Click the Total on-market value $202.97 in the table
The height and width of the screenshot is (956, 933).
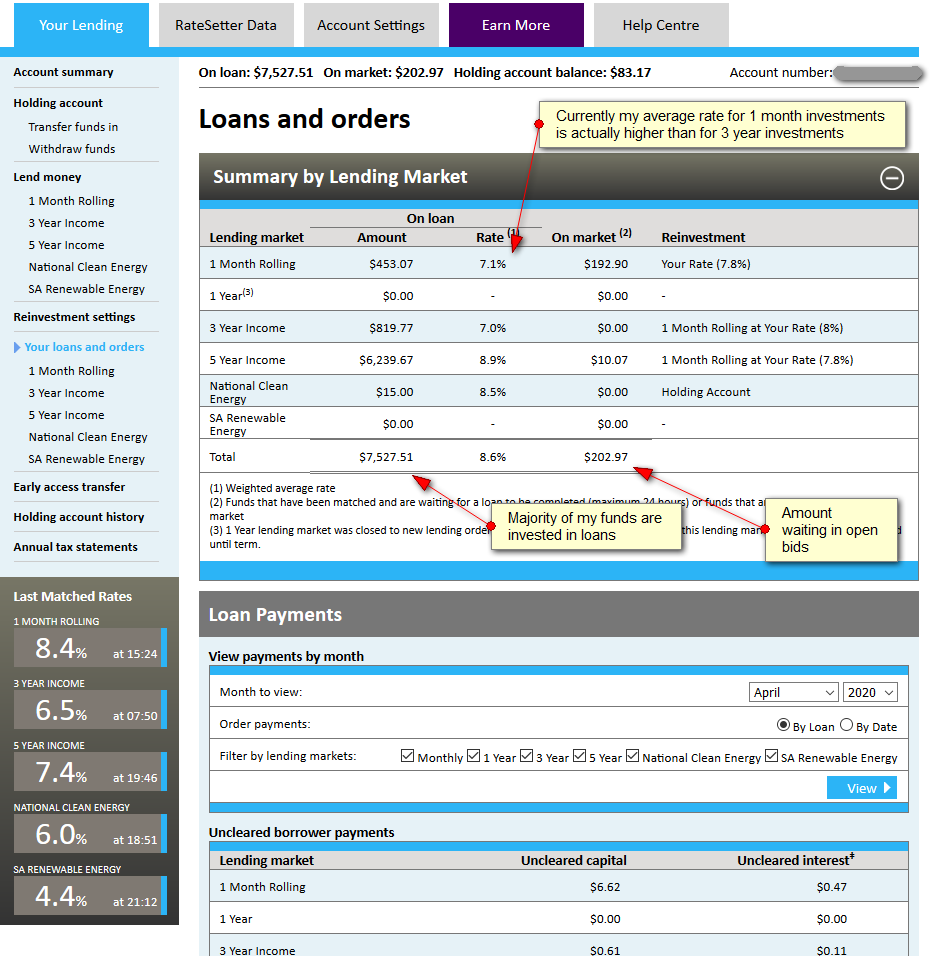tap(606, 457)
